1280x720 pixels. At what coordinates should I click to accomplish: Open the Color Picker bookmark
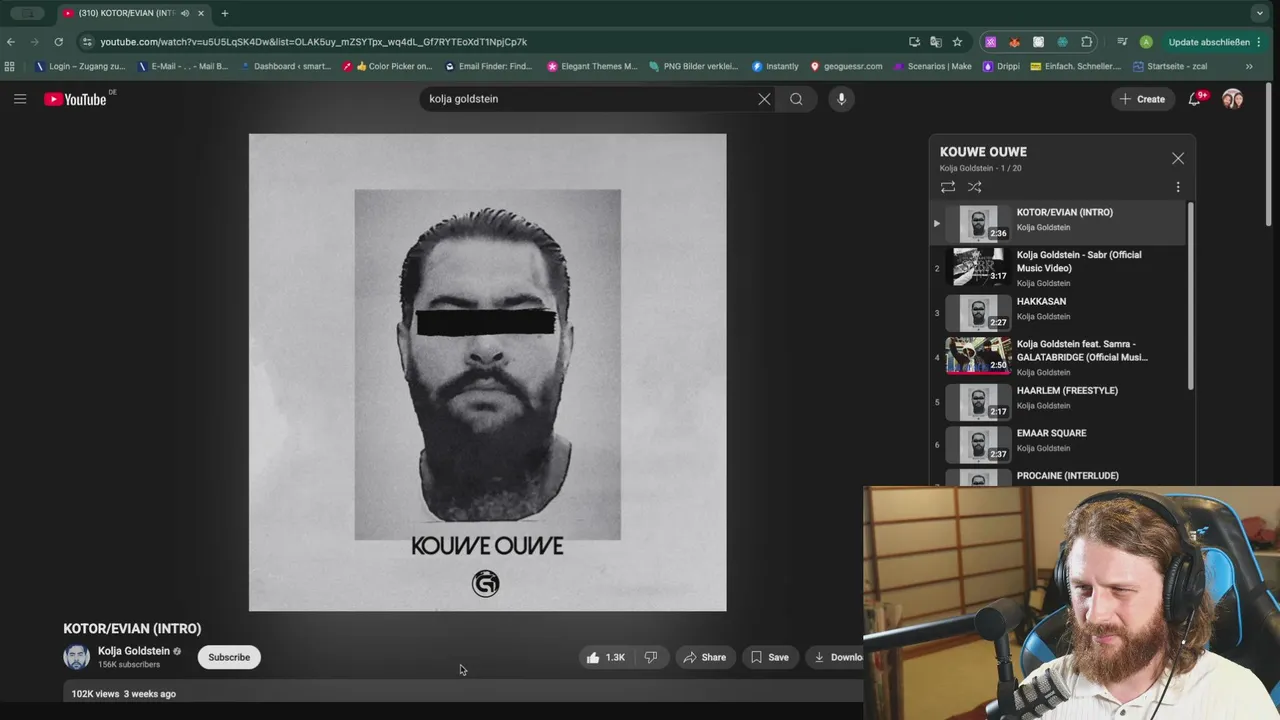[387, 66]
